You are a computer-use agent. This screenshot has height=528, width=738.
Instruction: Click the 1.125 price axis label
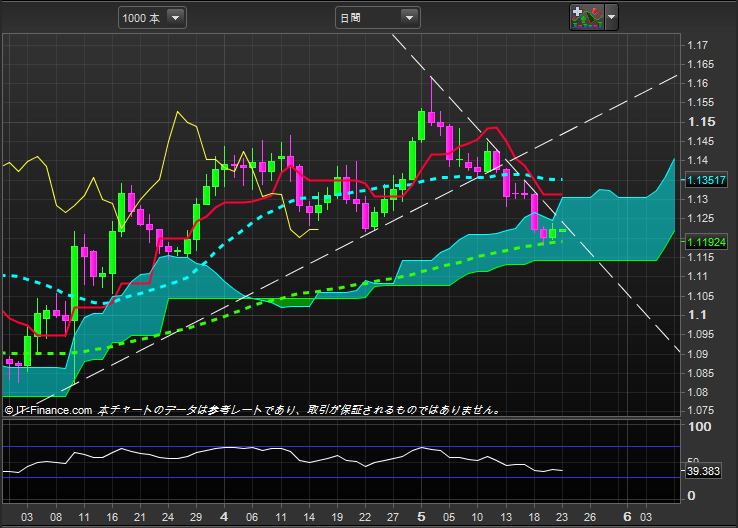[x=700, y=218]
